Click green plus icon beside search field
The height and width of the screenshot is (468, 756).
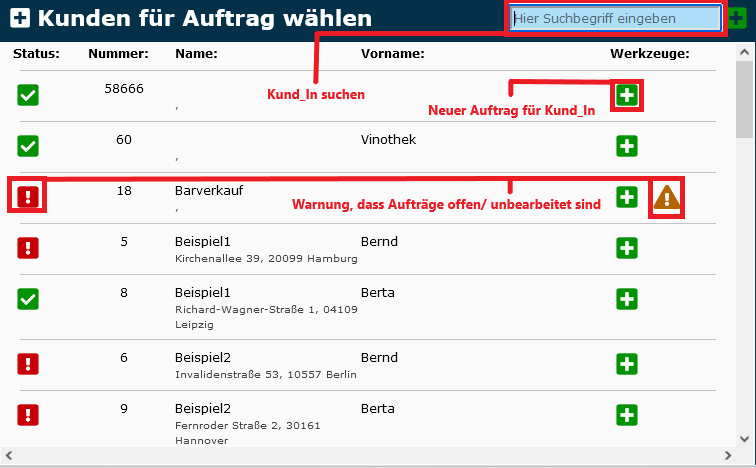[x=736, y=19]
